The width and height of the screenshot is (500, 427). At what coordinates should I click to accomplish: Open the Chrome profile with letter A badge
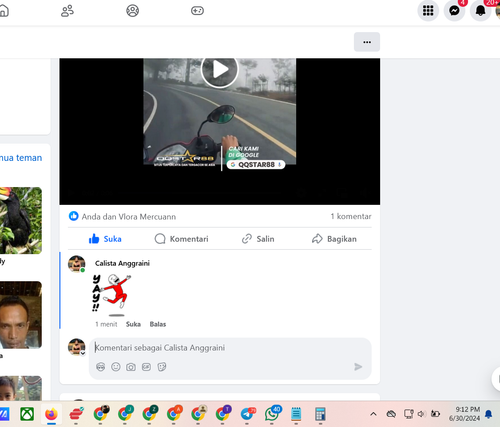click(x=174, y=414)
